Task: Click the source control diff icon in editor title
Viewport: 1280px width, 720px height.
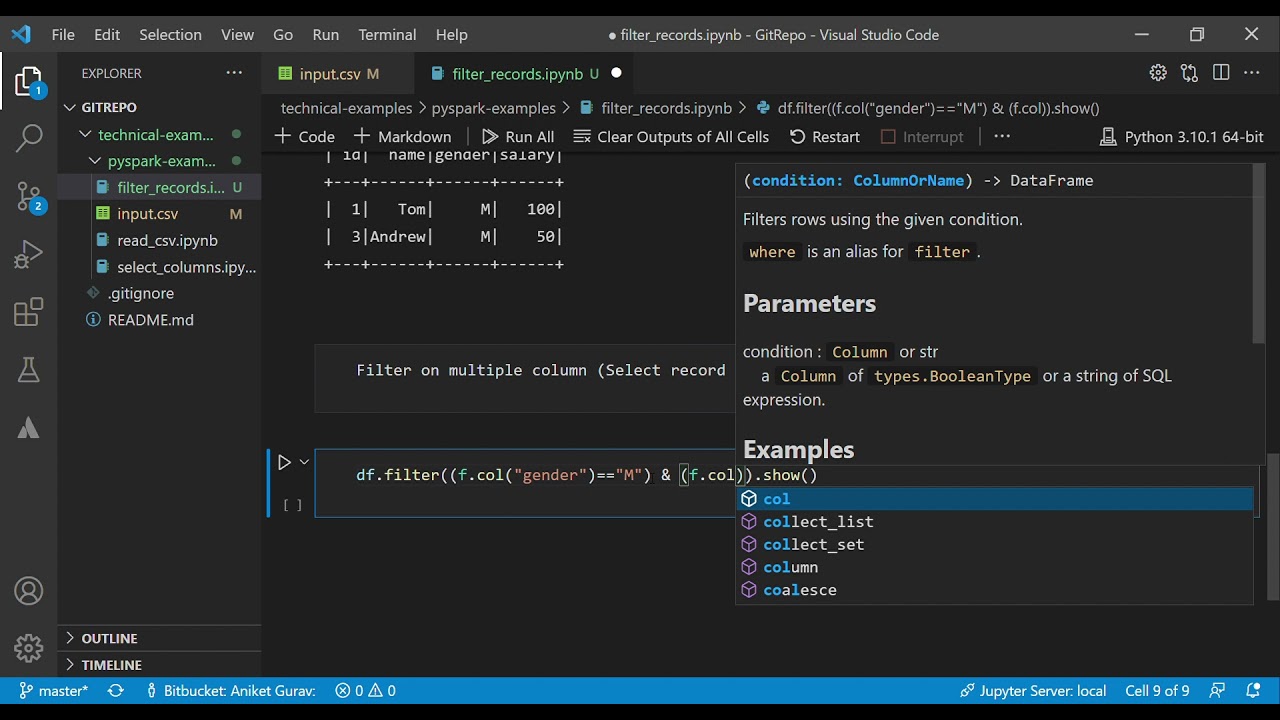Action: tap(1189, 73)
